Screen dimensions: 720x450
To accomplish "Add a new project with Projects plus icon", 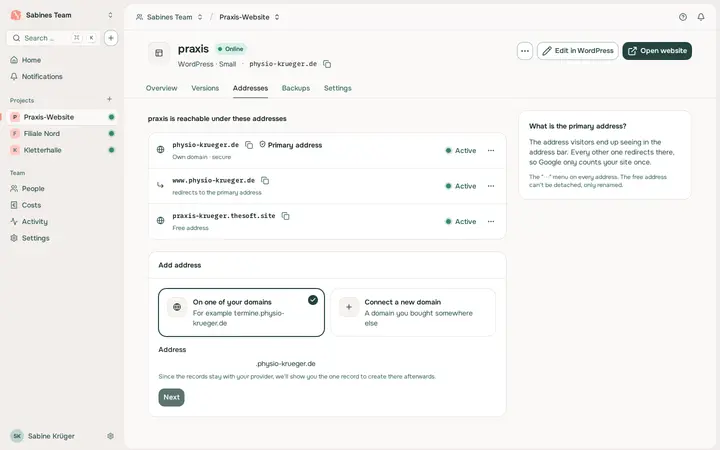I will [x=109, y=99].
